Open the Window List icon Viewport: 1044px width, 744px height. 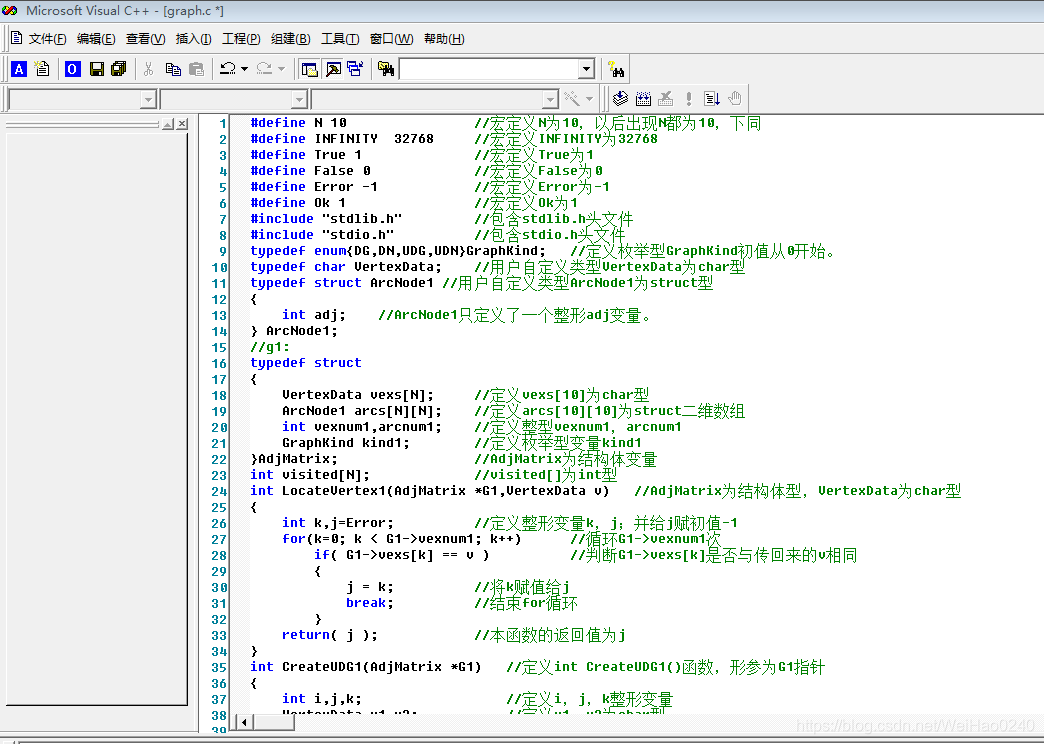coord(355,69)
